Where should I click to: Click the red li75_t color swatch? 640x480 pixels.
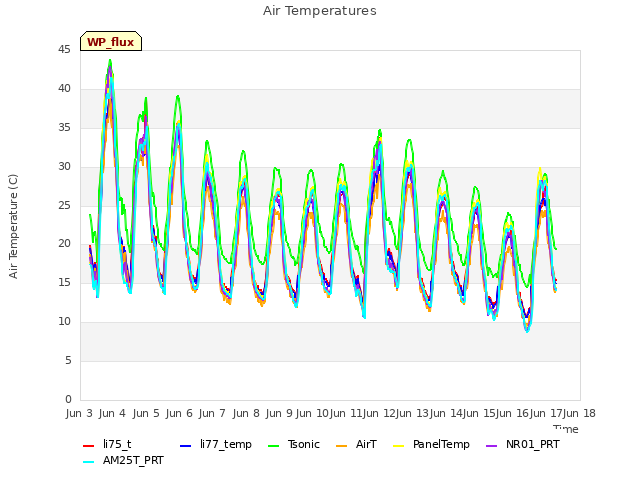(89, 446)
